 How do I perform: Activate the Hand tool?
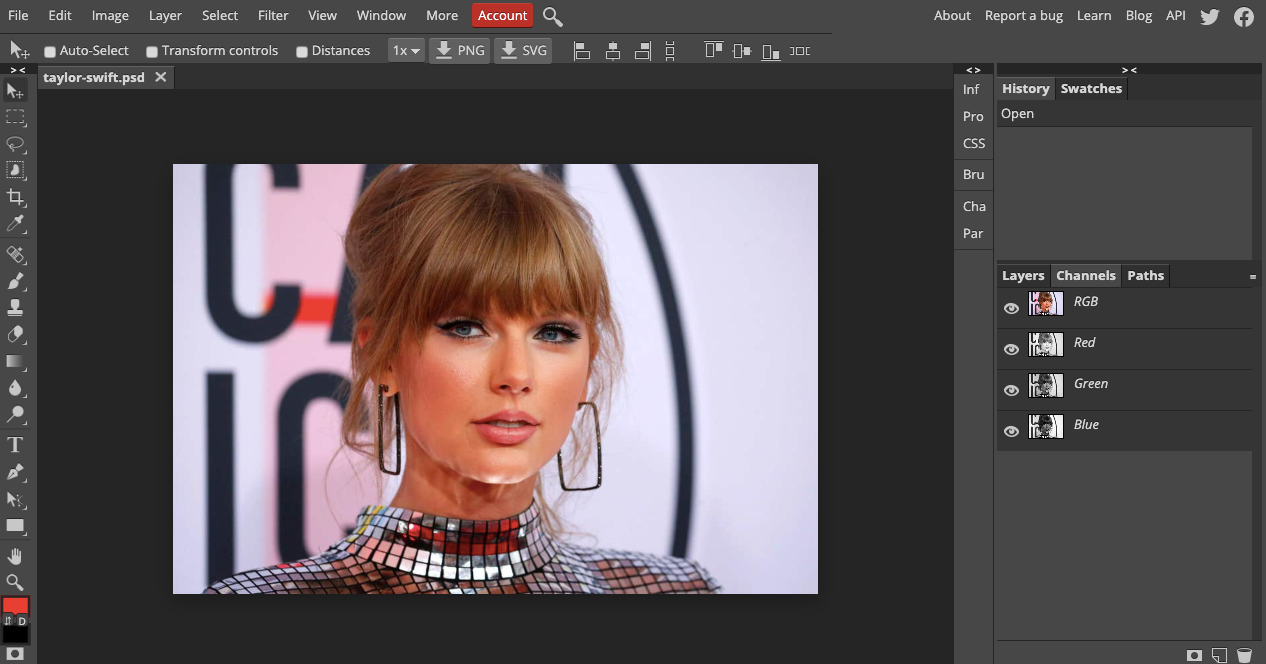(x=15, y=556)
